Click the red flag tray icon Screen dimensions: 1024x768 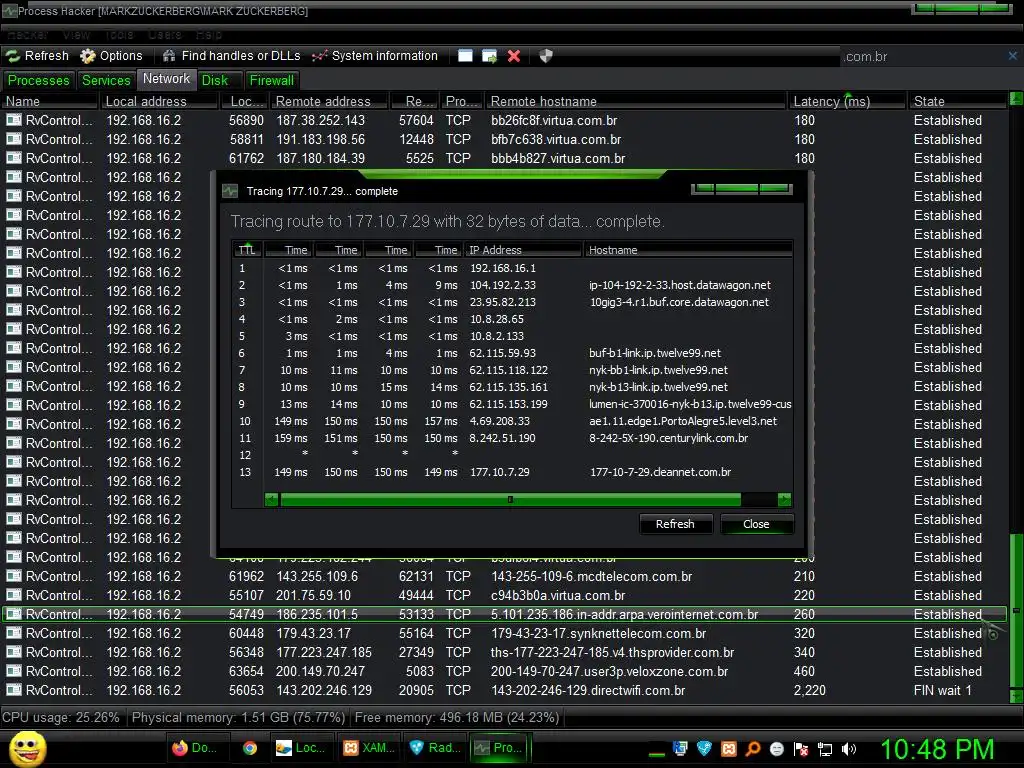pyautogui.click(x=801, y=749)
